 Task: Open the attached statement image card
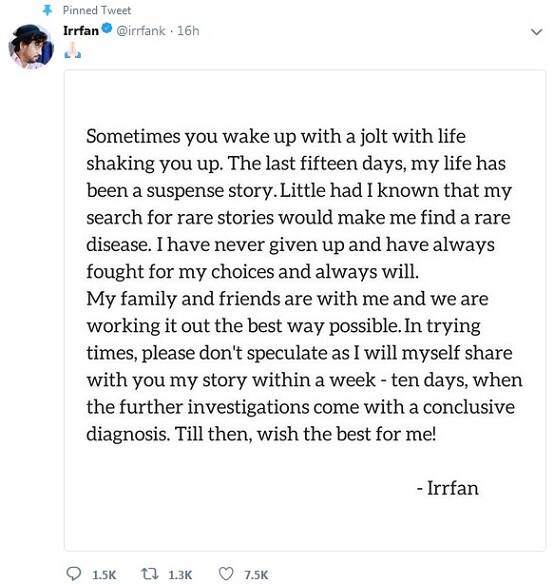click(x=305, y=310)
